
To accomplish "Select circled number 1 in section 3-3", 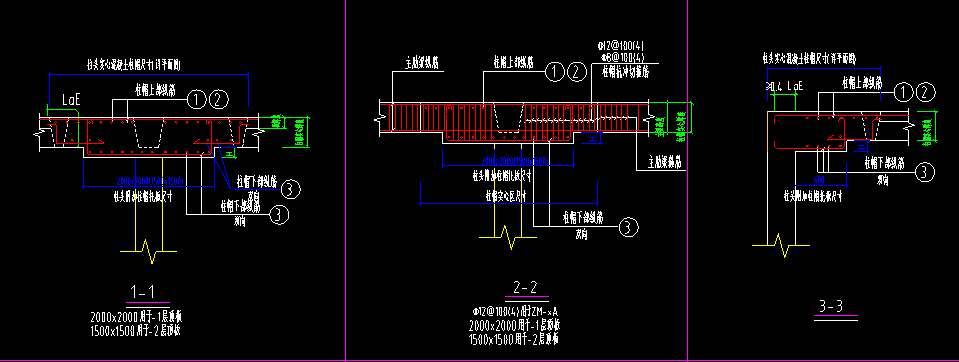I will [x=903, y=92].
